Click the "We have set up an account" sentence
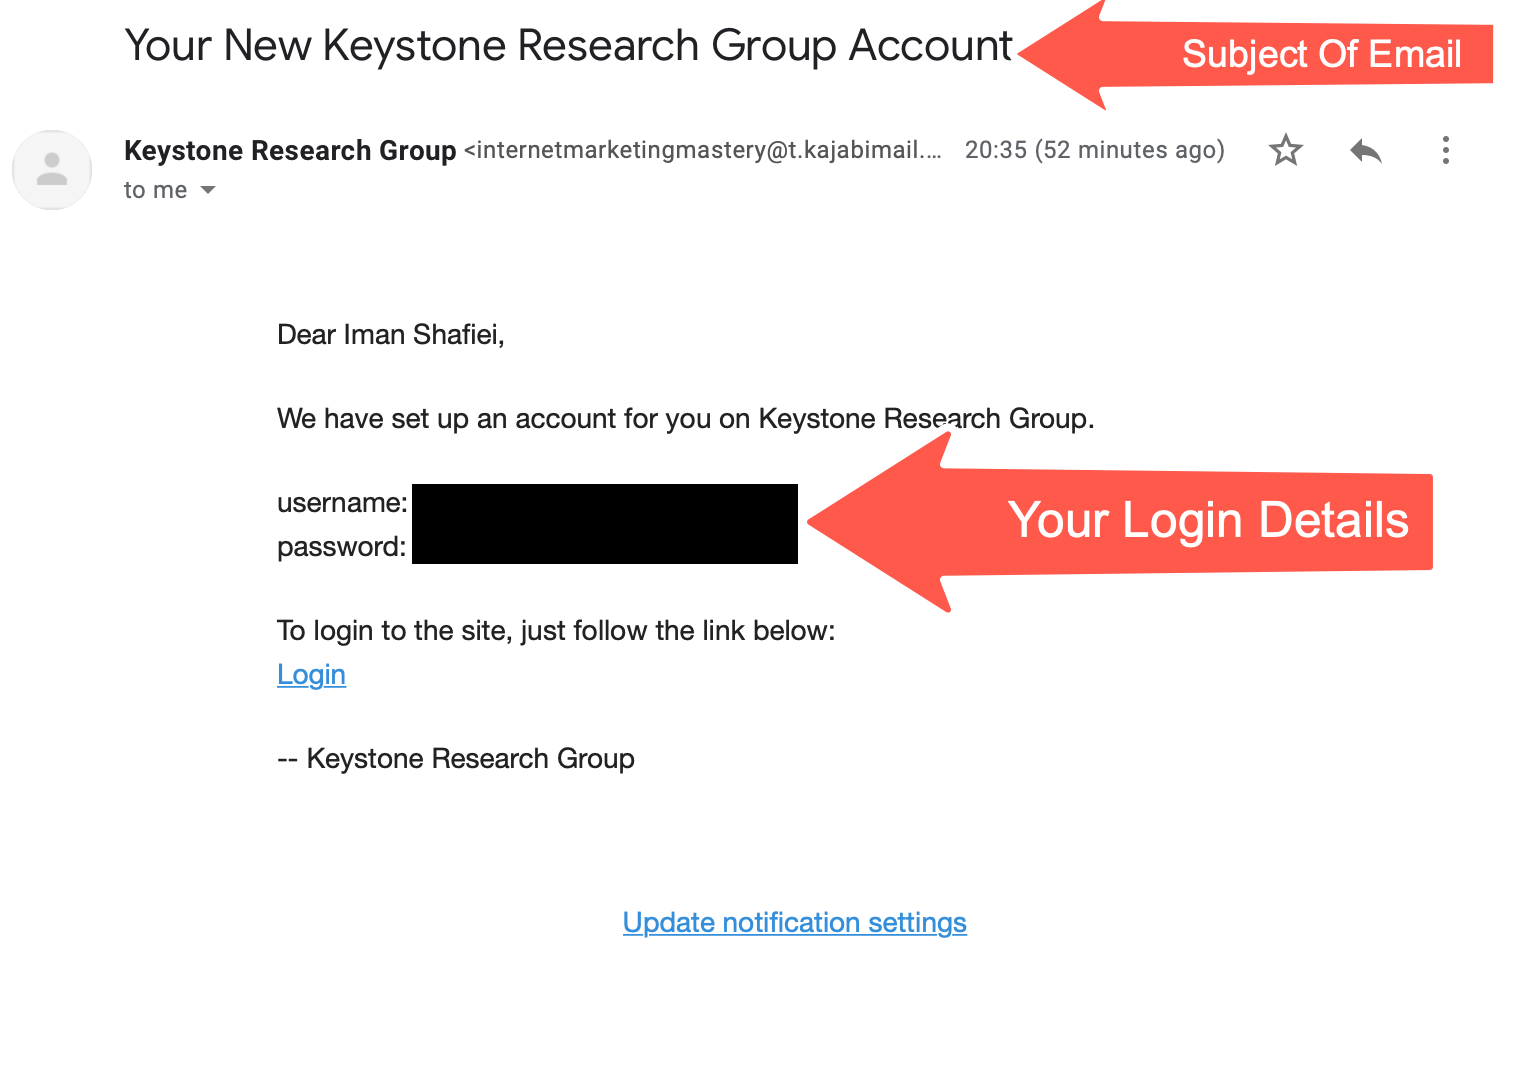Image resolution: width=1526 pixels, height=1068 pixels. 685,419
